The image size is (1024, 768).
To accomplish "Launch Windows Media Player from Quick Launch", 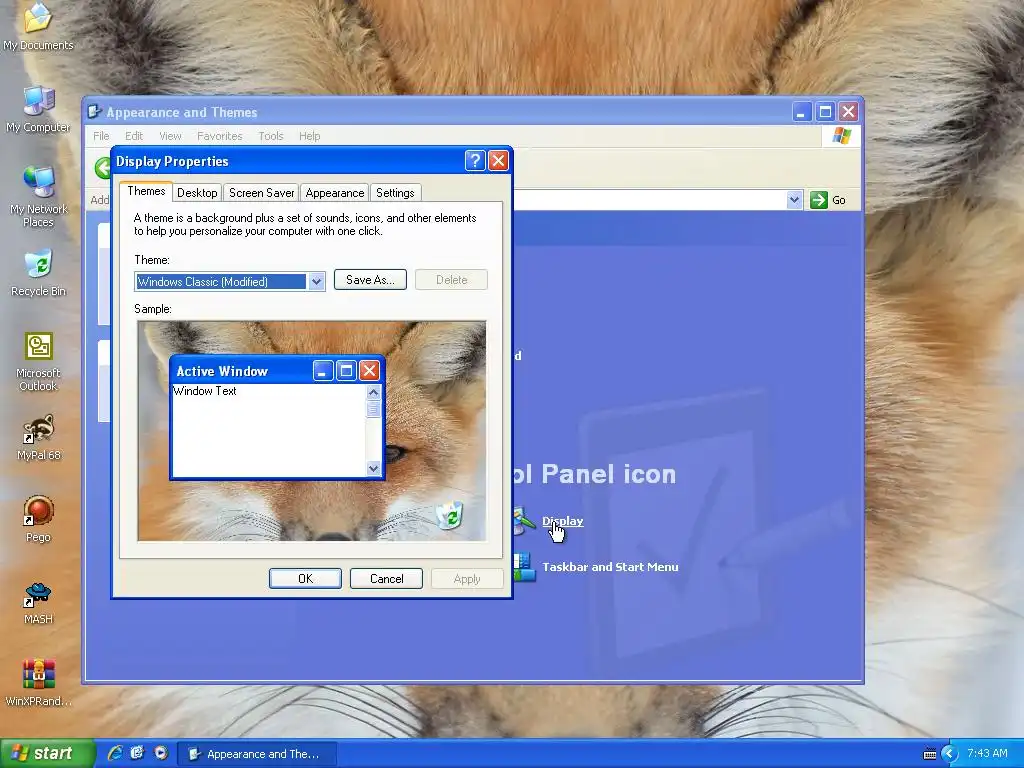I will (160, 753).
